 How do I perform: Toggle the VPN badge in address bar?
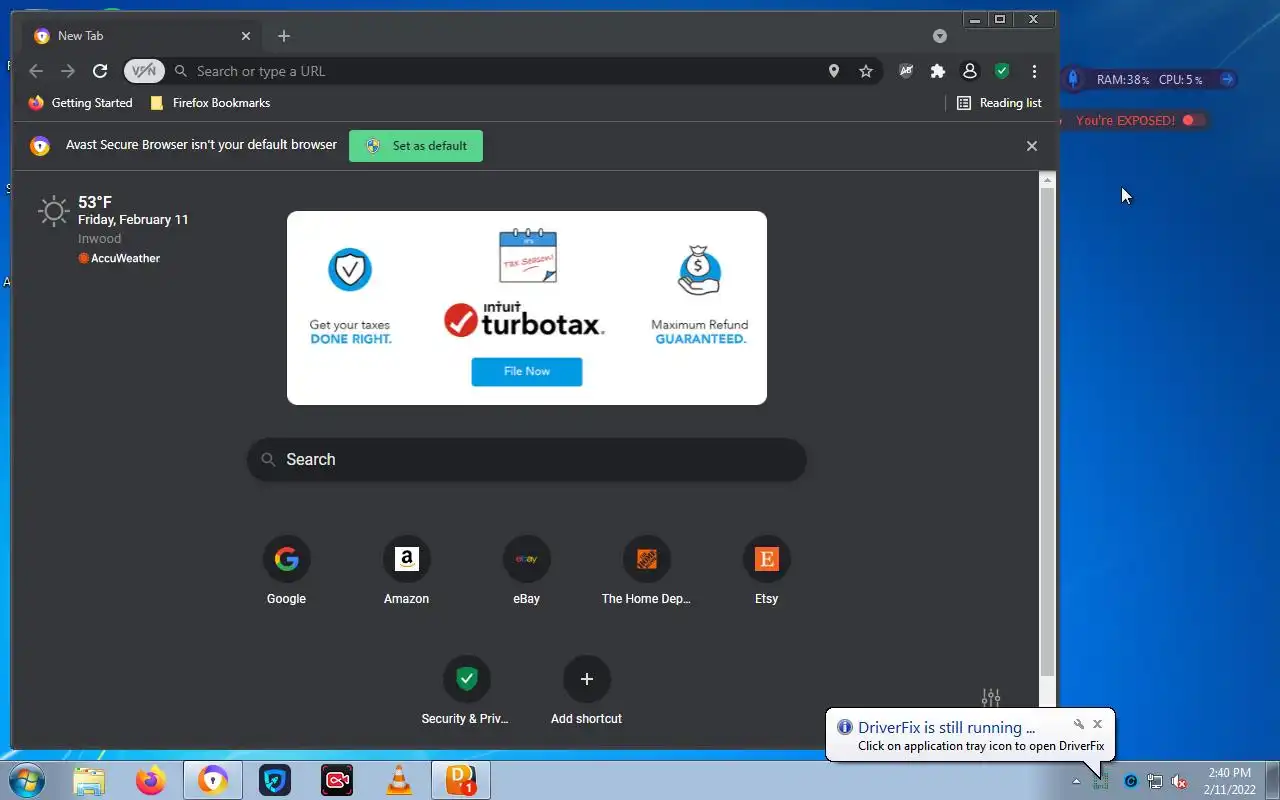click(x=144, y=71)
